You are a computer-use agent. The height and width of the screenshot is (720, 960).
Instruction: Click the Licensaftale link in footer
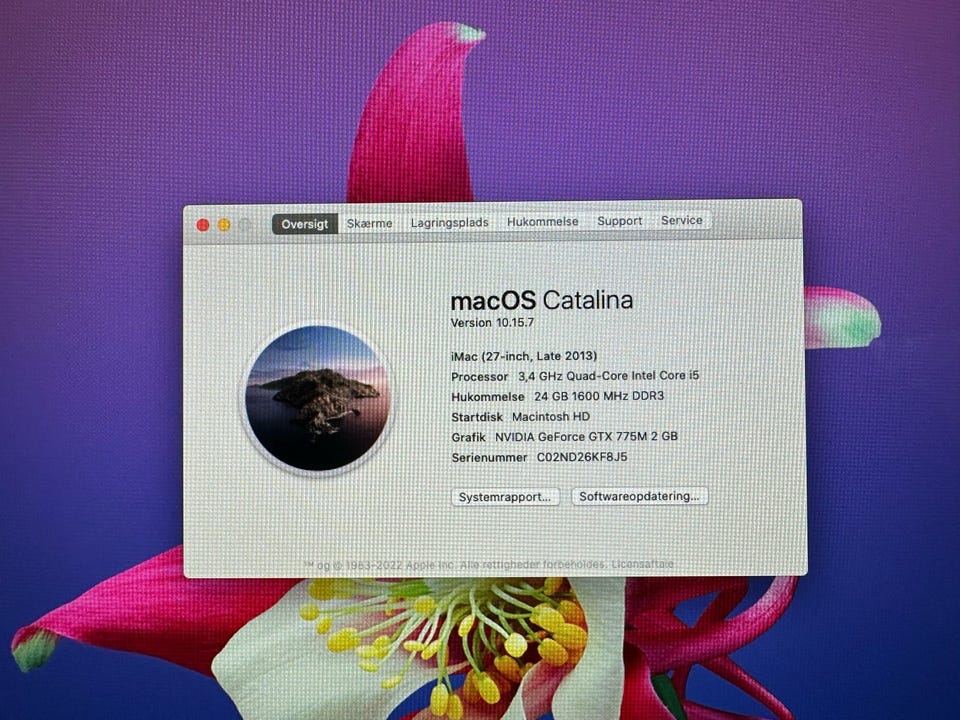[643, 564]
